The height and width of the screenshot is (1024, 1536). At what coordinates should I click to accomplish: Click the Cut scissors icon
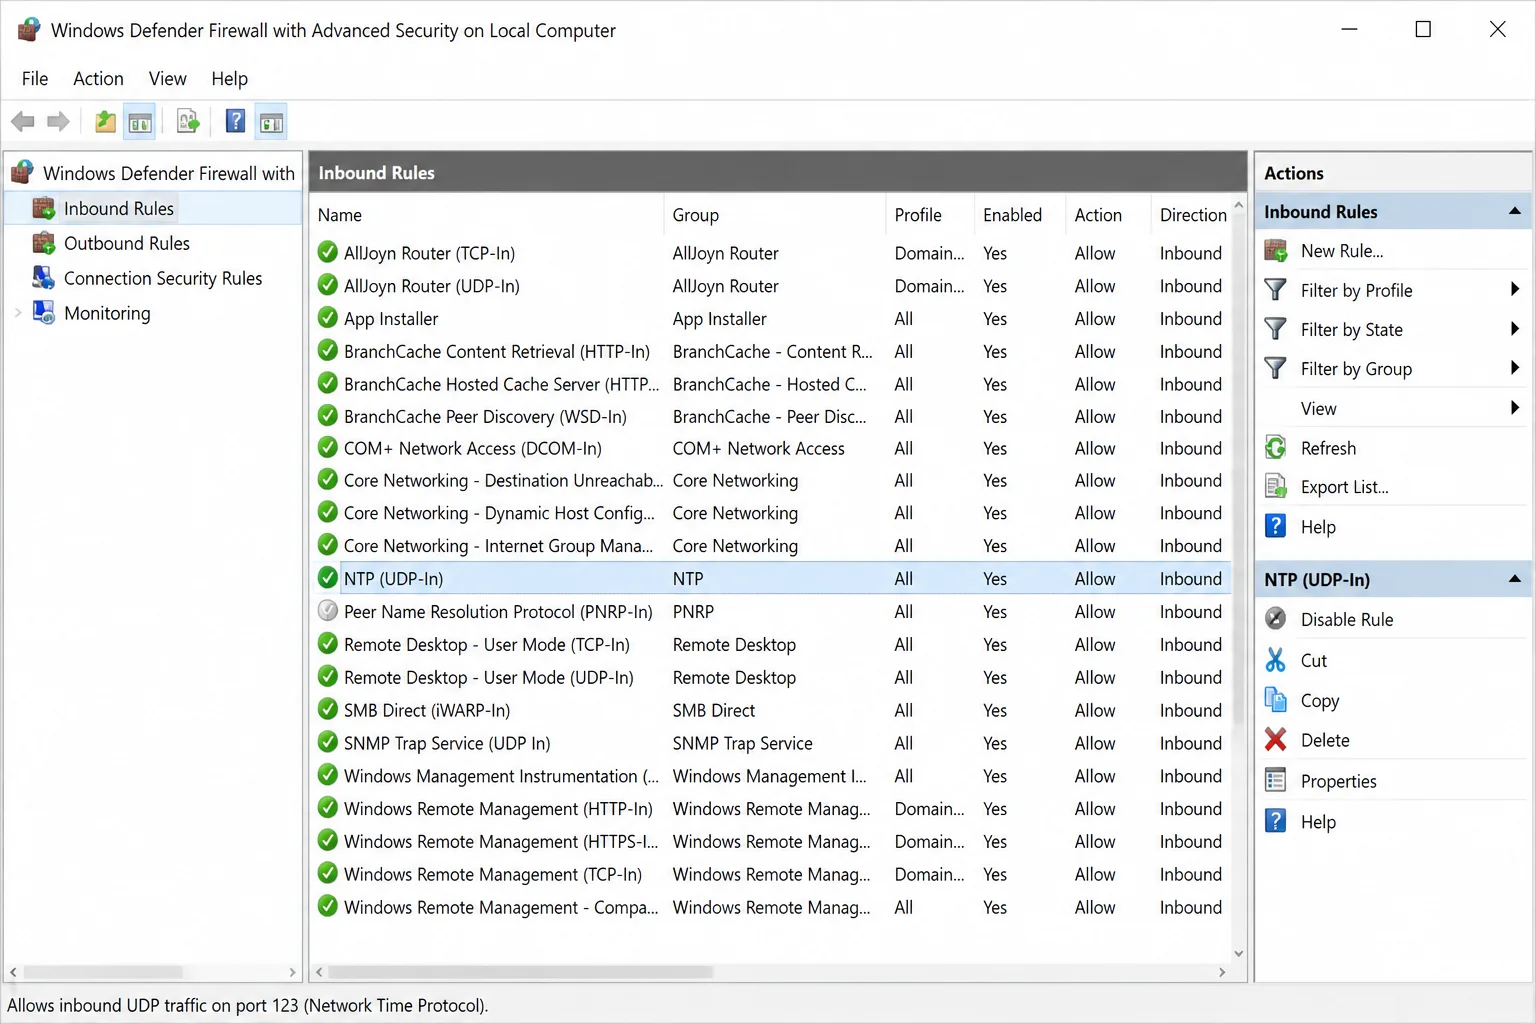coord(1276,660)
